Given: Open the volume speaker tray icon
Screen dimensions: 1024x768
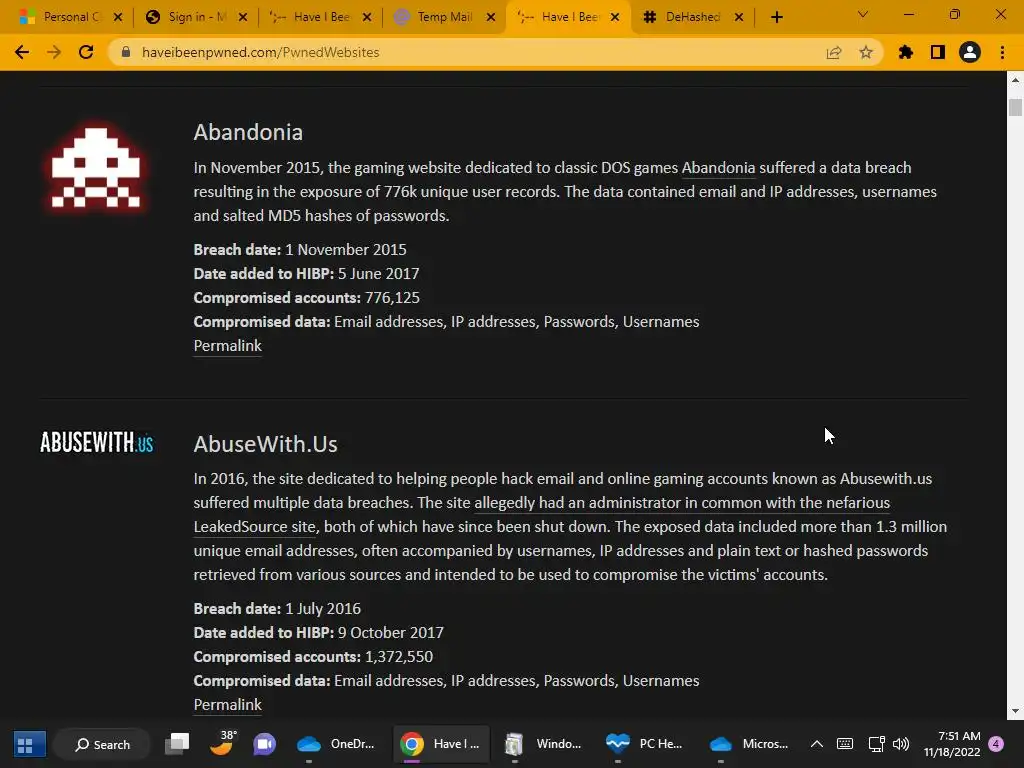Looking at the screenshot, I should (901, 744).
